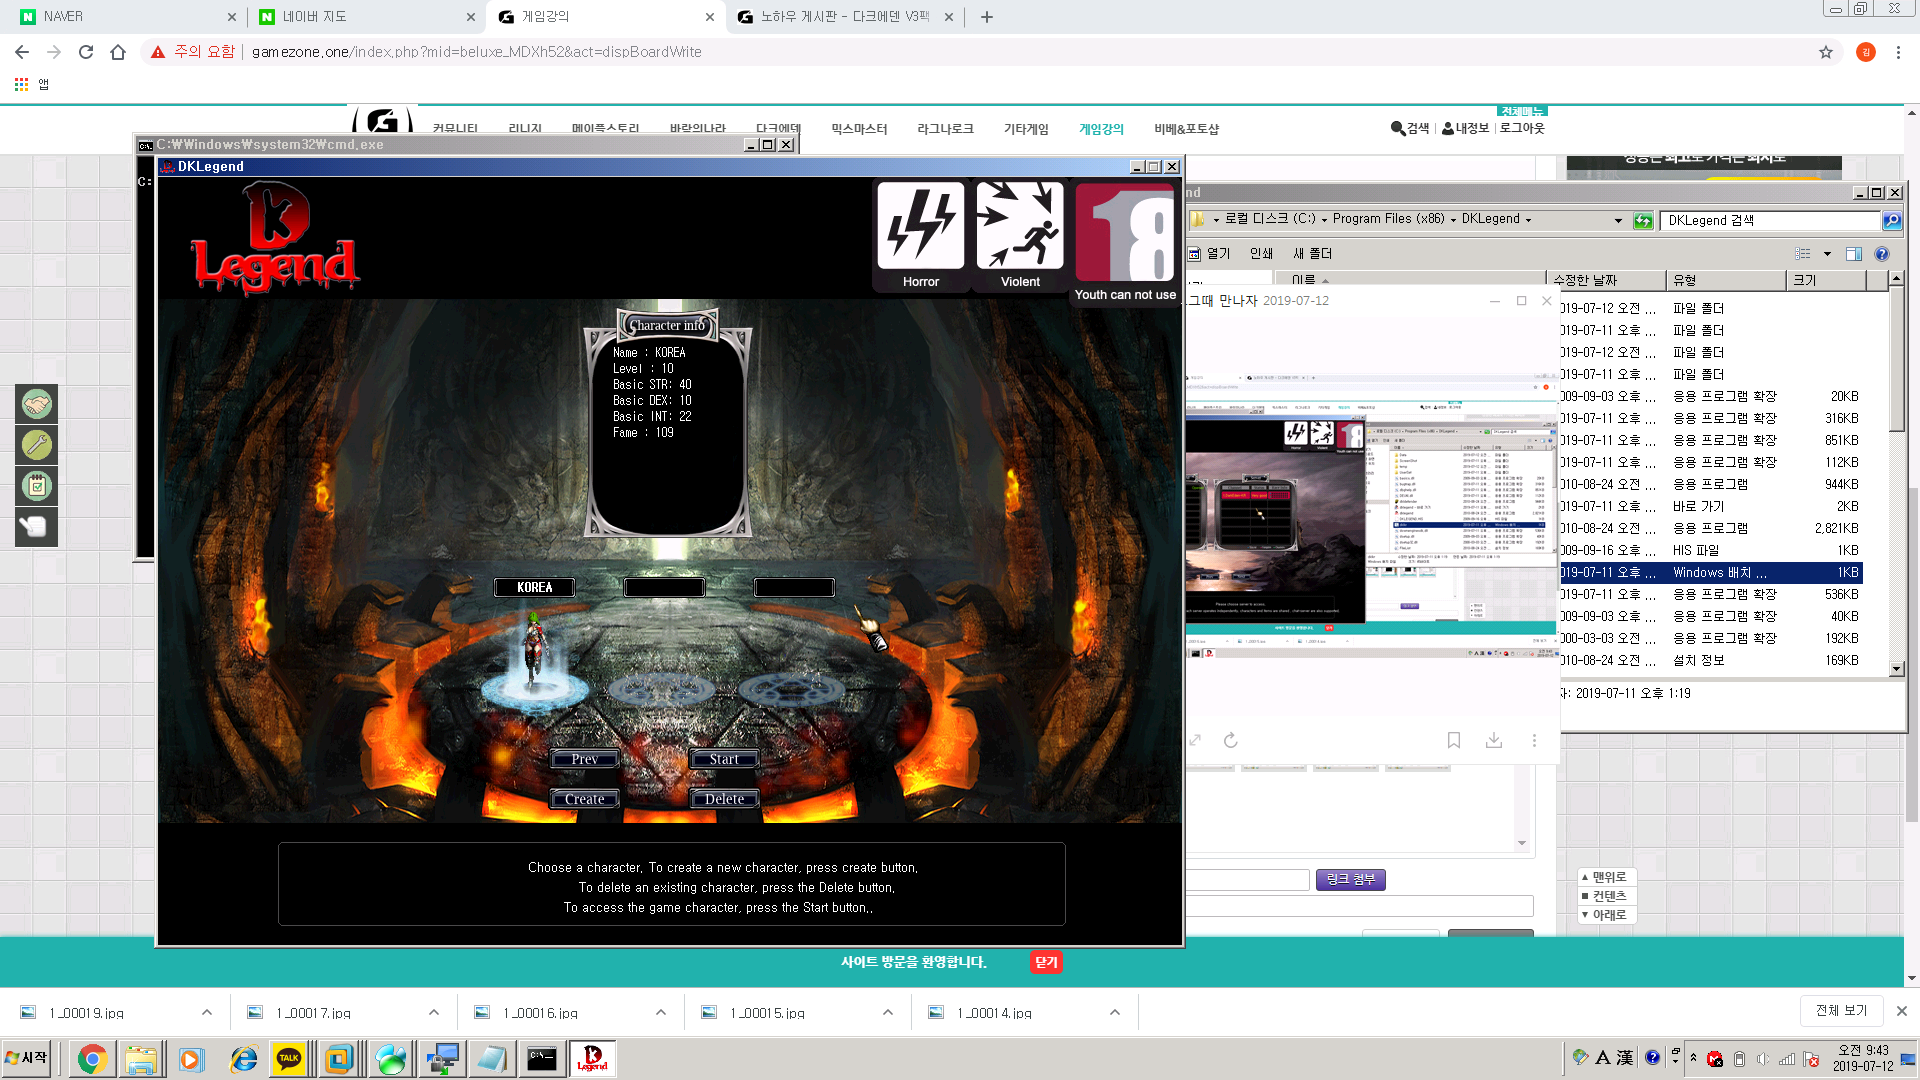Viewport: 1920px width, 1080px height.
Task: Open the 게임강의 site menu item
Action: pos(1101,129)
